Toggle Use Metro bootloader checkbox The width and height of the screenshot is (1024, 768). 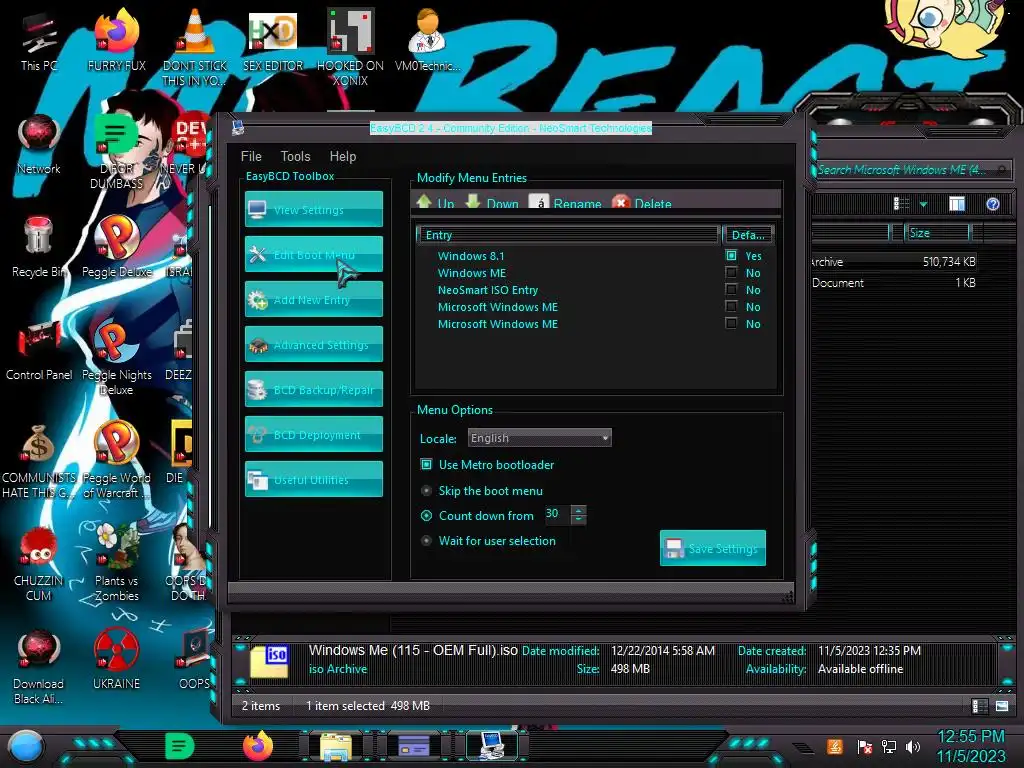tap(426, 464)
